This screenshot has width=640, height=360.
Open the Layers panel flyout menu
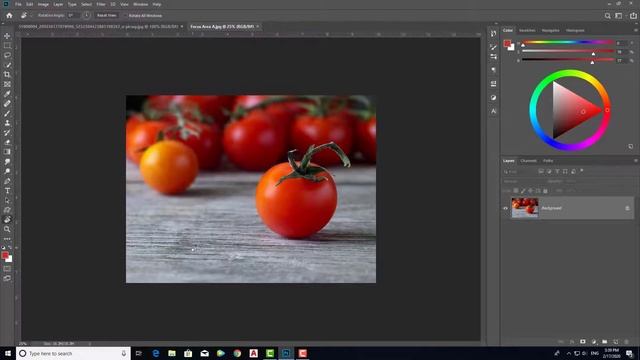[636, 161]
